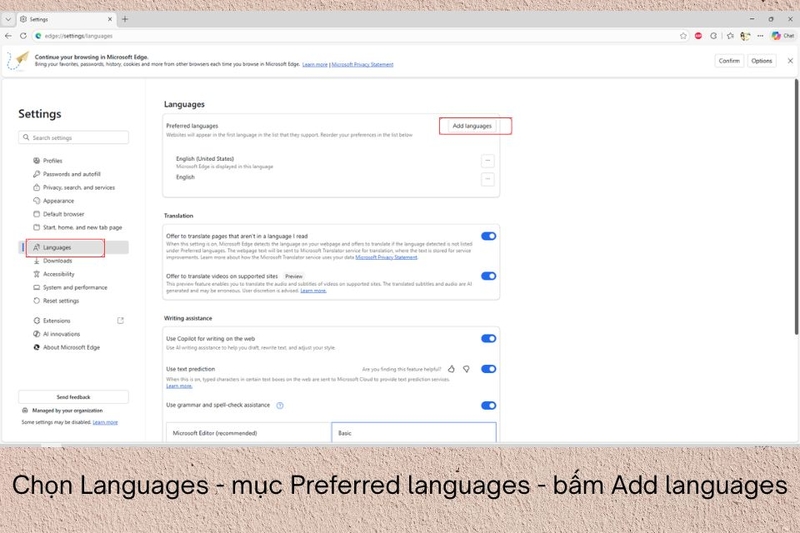The image size is (800, 533).
Task: Open Settings and more ellipsis menu
Action: (x=760, y=36)
